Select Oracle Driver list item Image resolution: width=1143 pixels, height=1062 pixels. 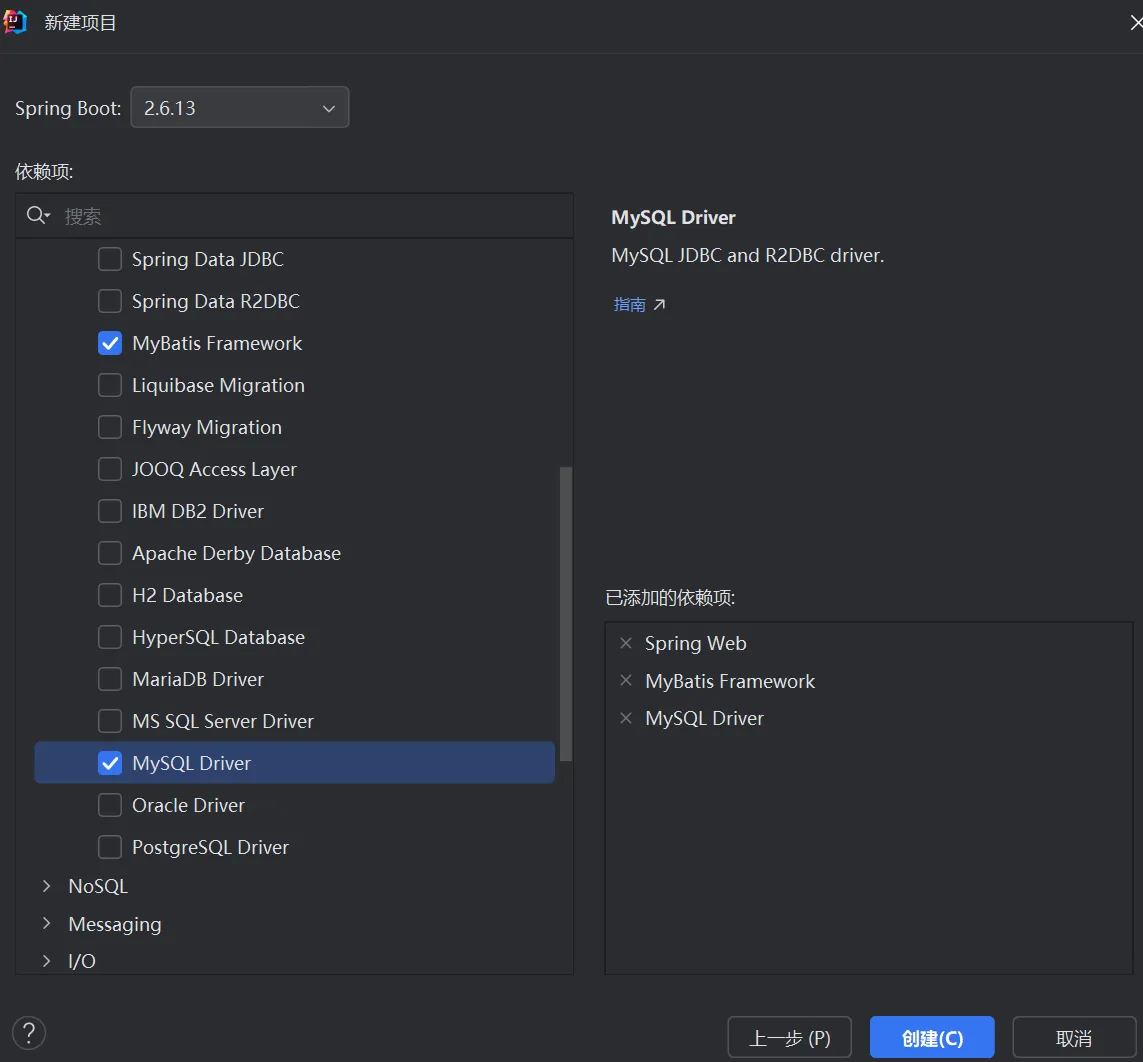point(188,805)
